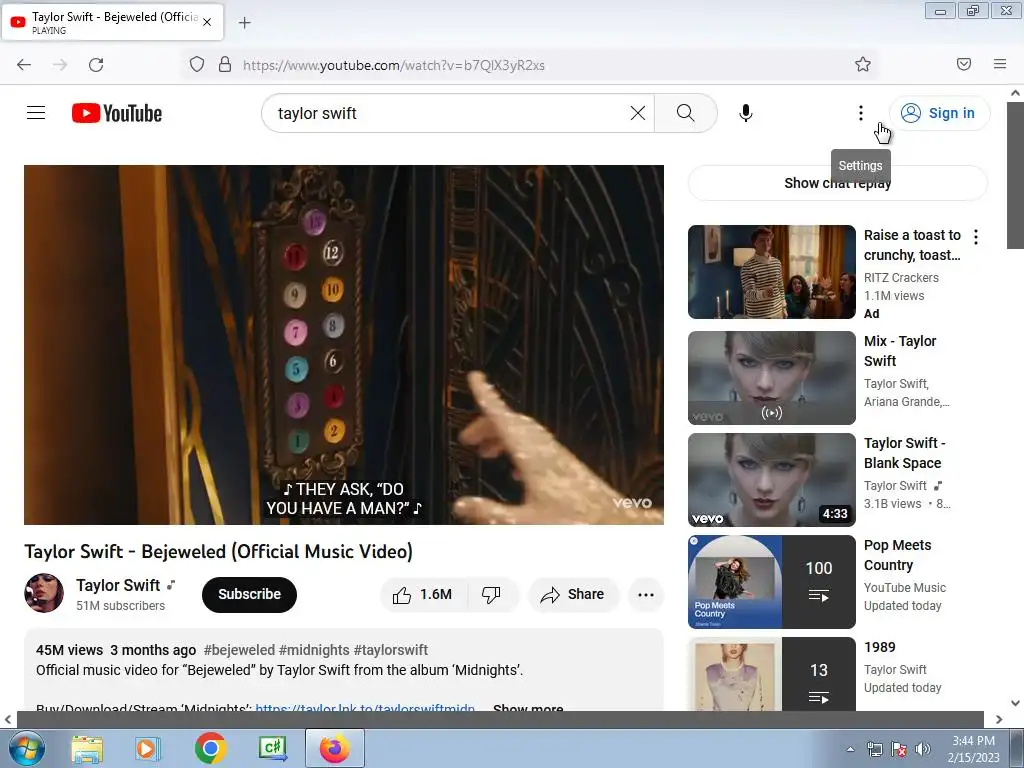Show chat replay
The image size is (1024, 768).
pos(837,184)
